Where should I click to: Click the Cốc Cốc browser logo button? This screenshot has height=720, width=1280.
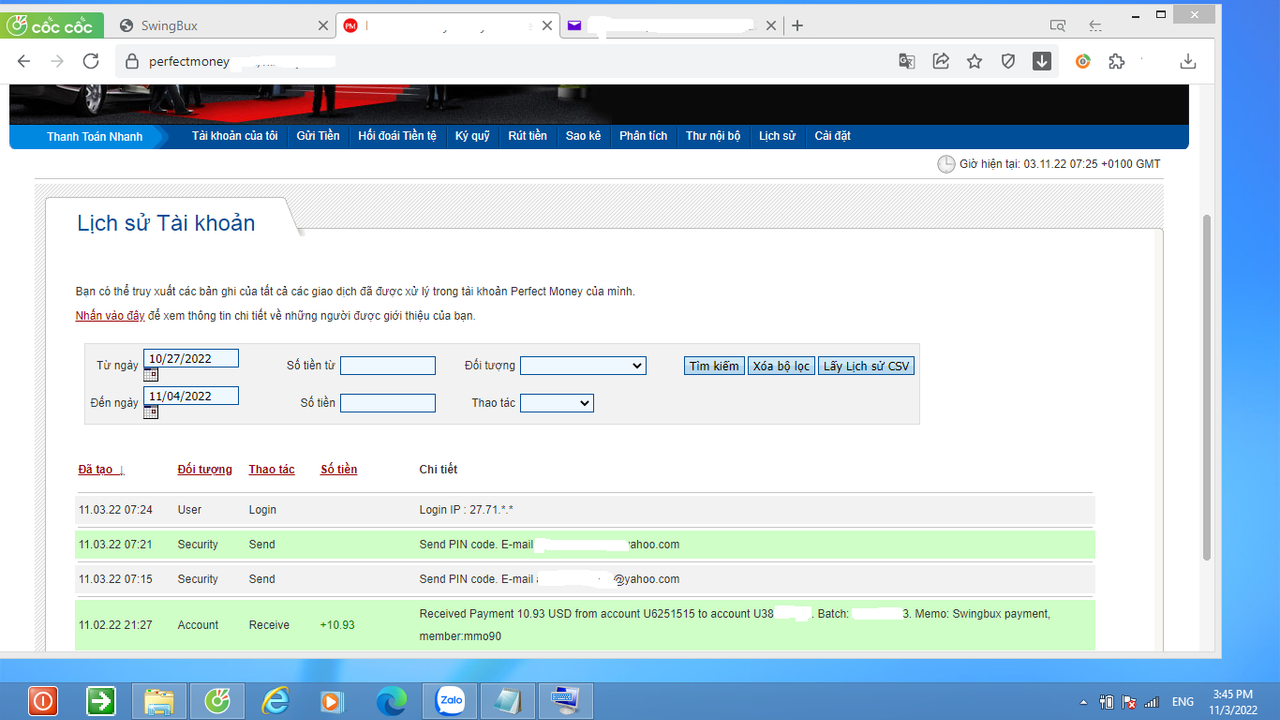click(50, 26)
